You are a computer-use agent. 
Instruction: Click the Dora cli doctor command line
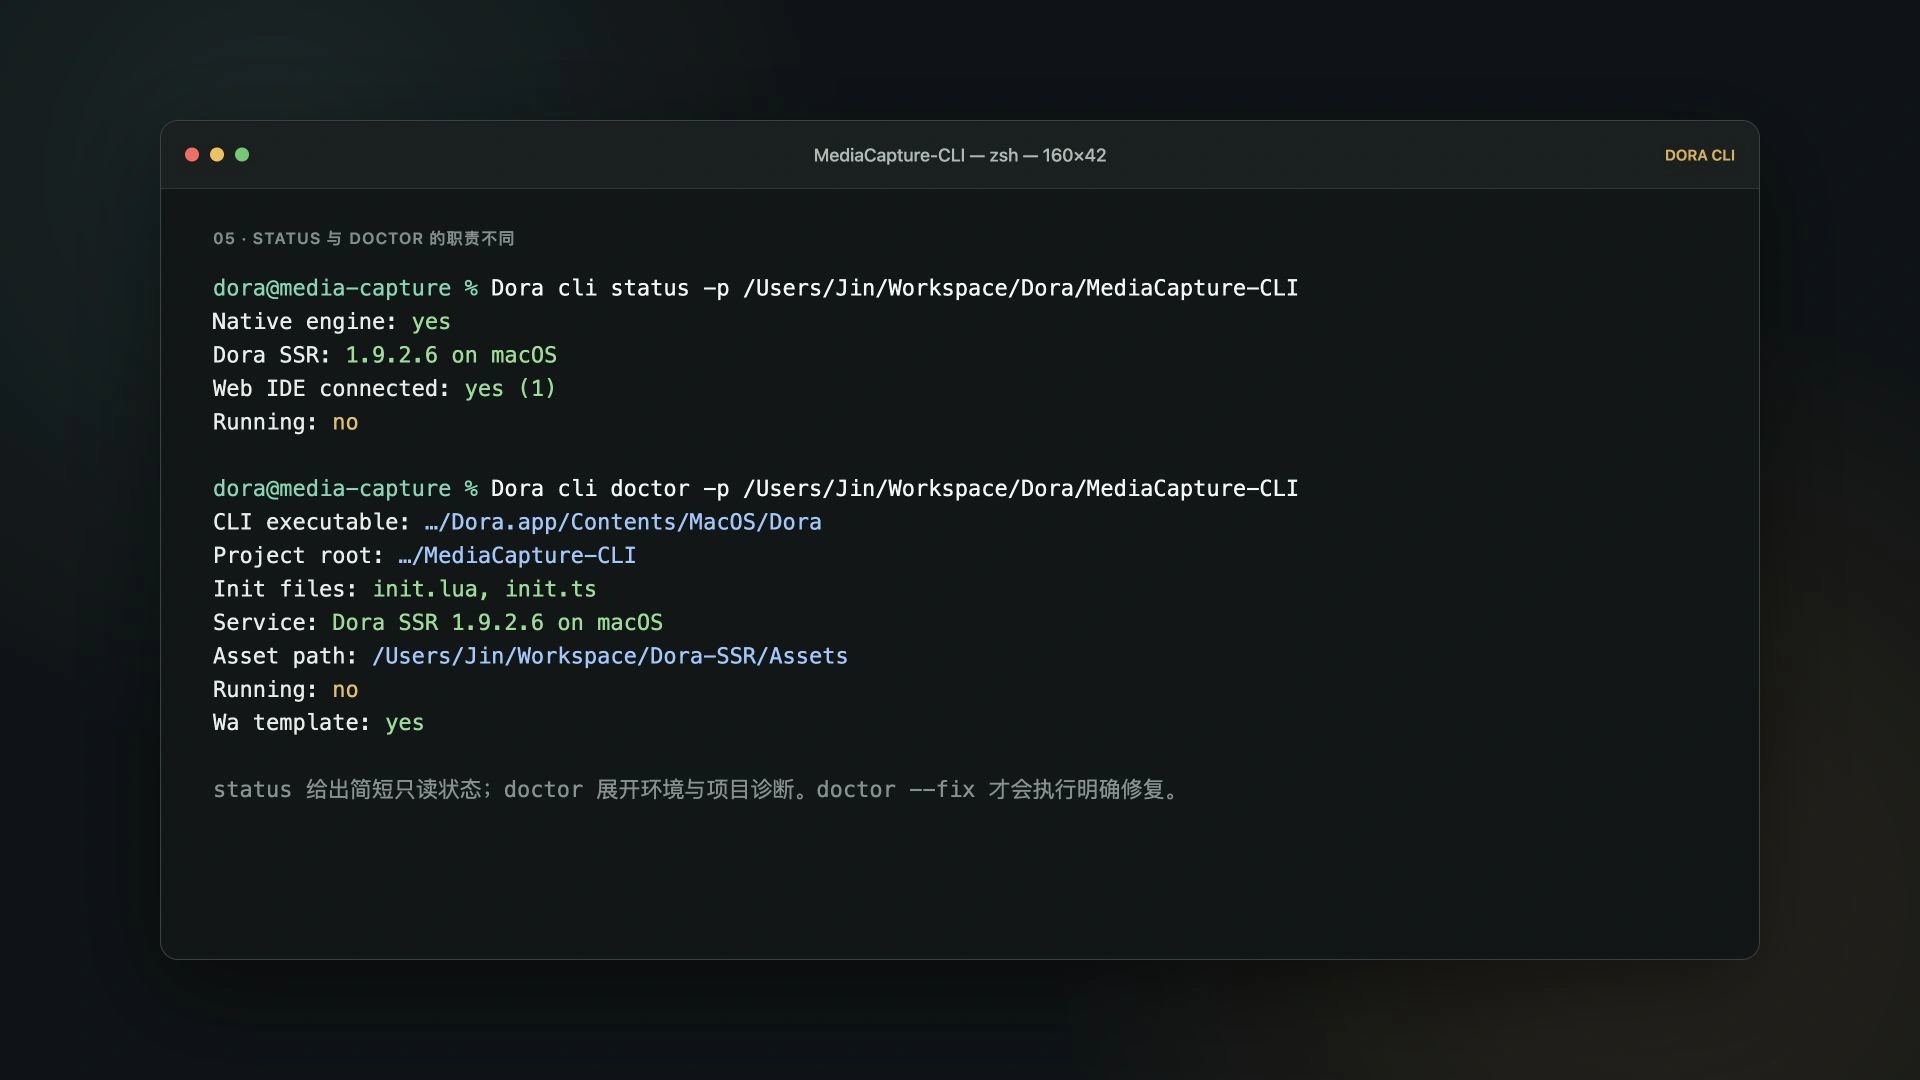click(755, 489)
